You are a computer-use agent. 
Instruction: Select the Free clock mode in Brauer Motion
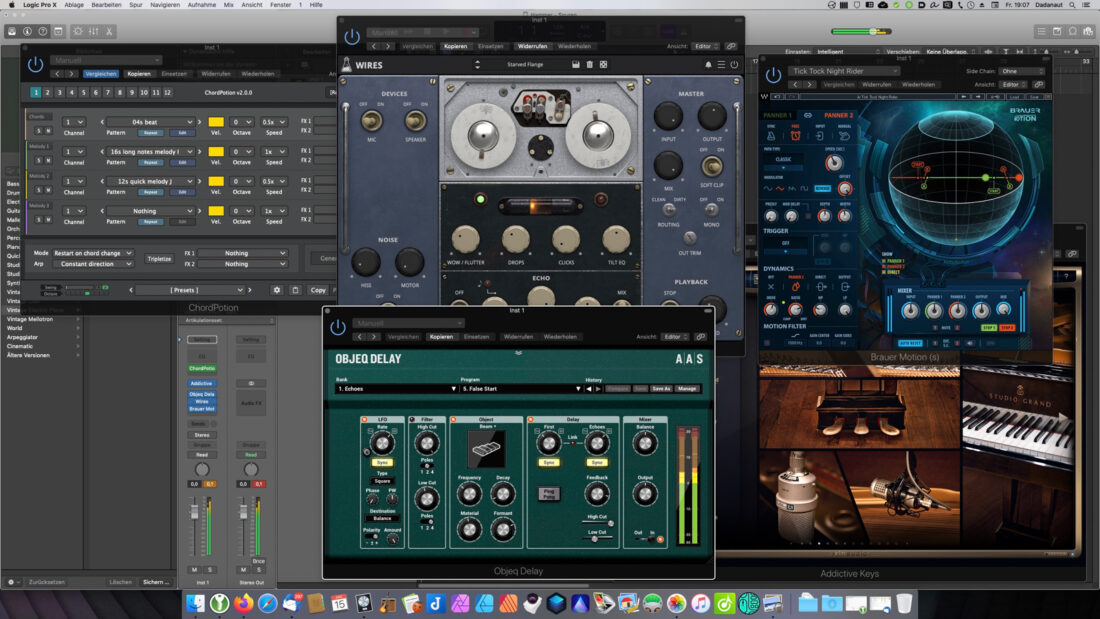tap(796, 135)
